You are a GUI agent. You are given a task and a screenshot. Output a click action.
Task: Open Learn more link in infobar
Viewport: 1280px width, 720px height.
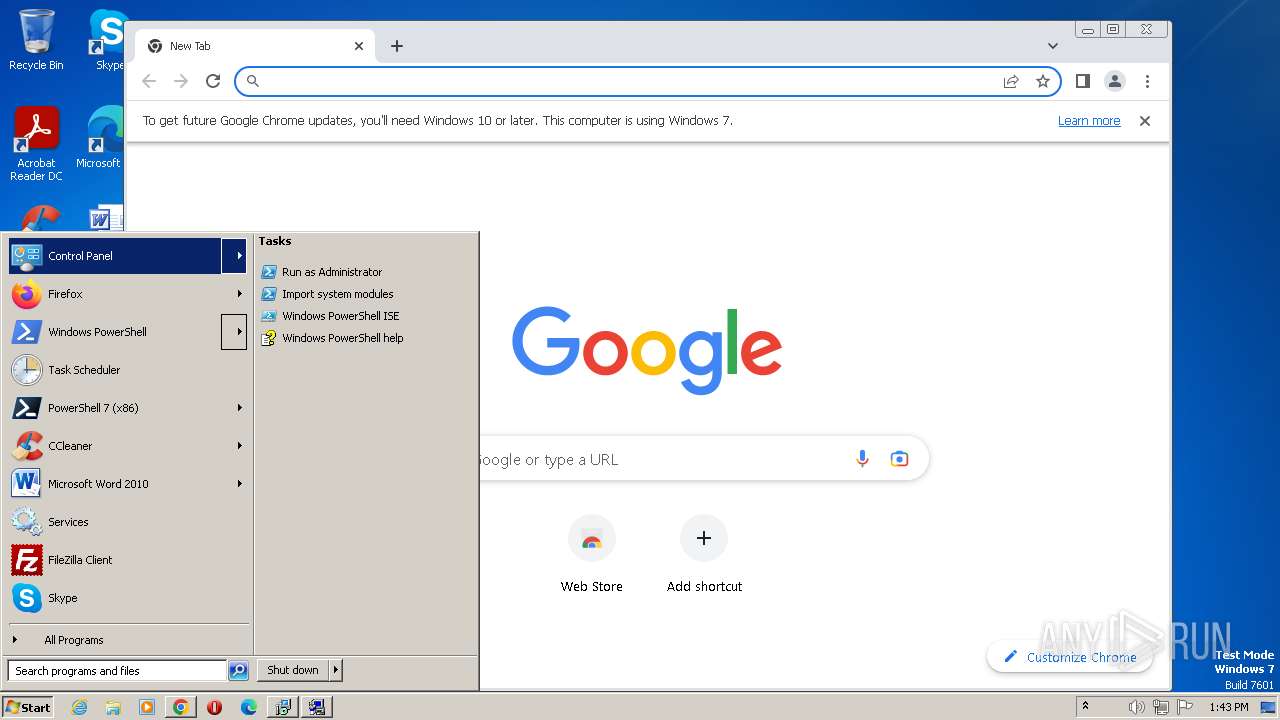(x=1089, y=121)
